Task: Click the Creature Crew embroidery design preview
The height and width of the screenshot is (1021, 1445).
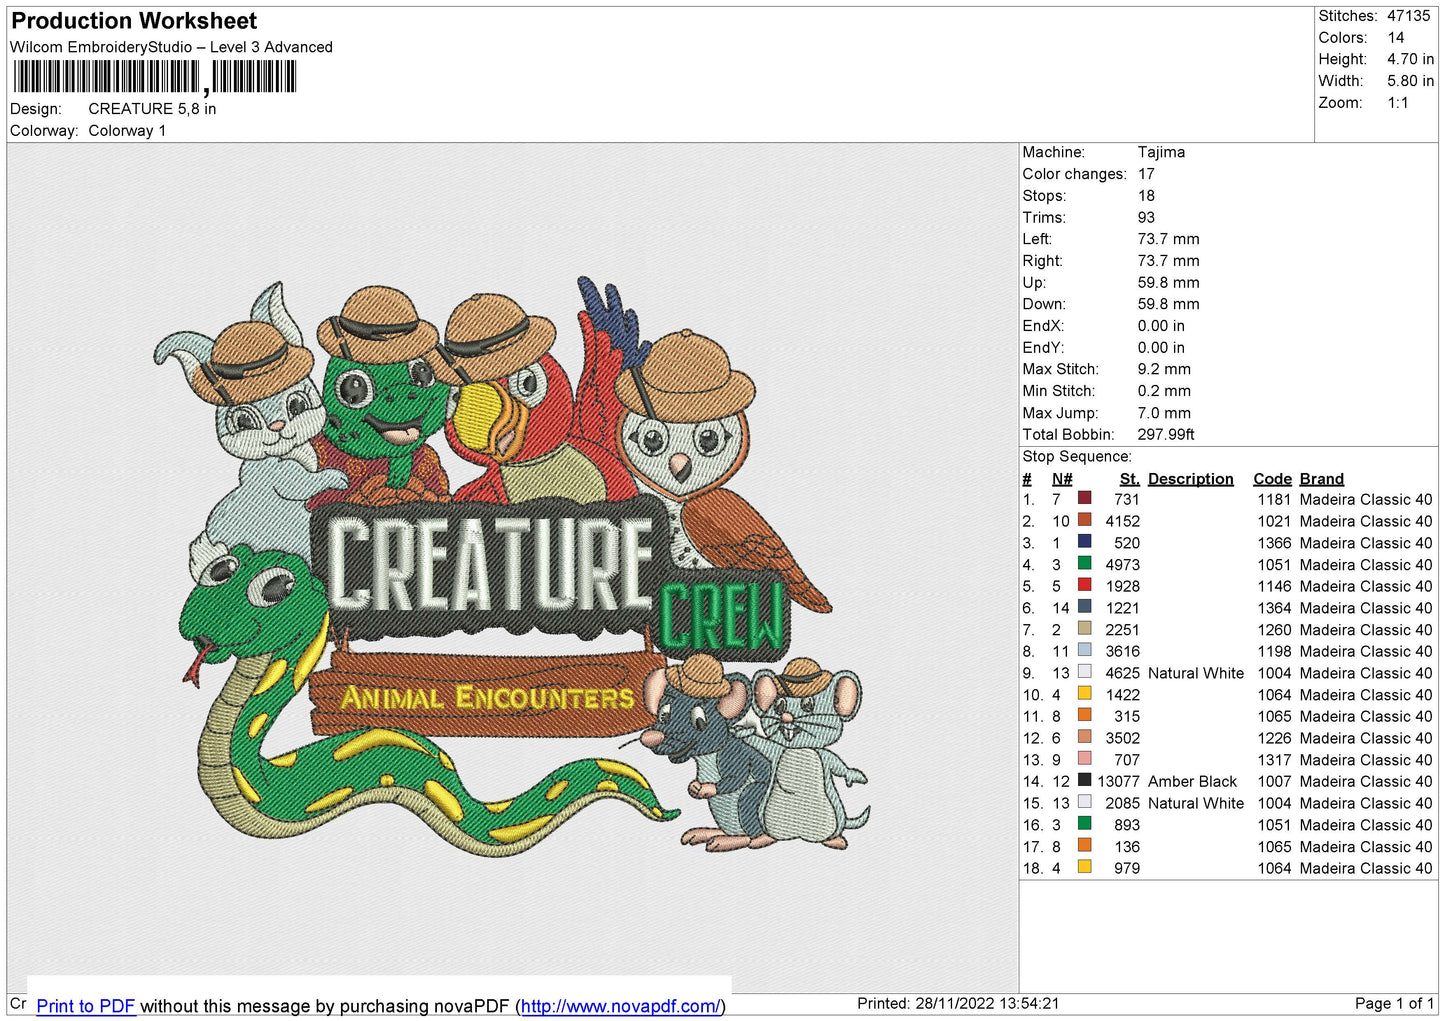Action: click(512, 567)
